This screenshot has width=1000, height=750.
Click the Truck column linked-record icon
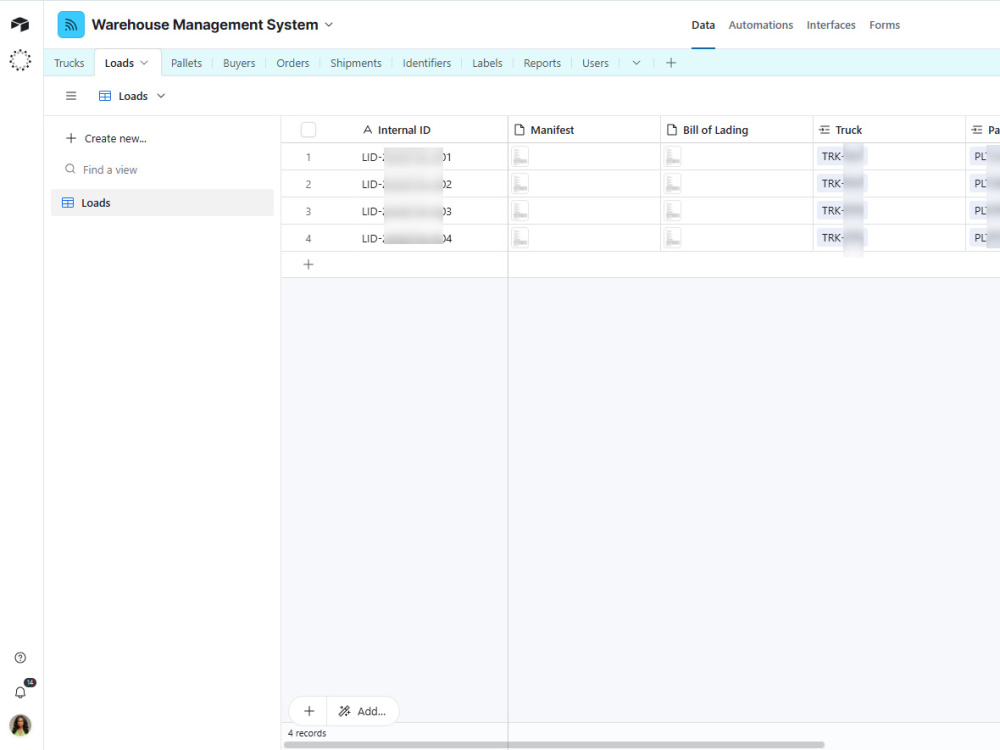[x=824, y=129]
